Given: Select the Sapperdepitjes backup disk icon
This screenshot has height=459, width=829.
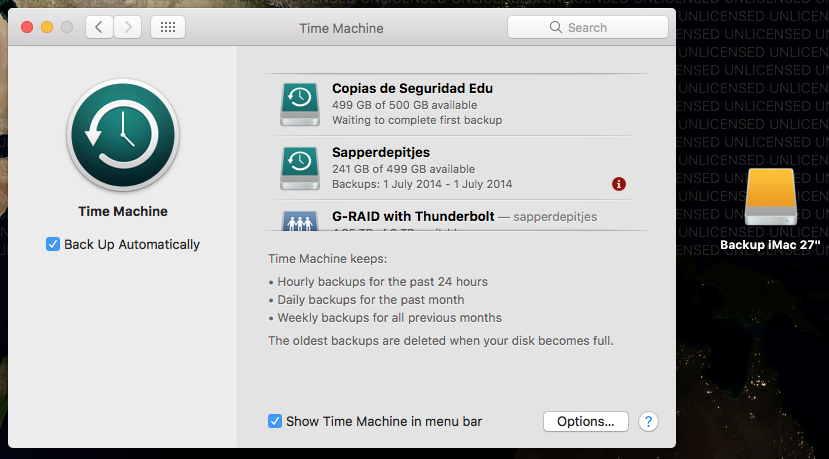Looking at the screenshot, I should pyautogui.click(x=300, y=168).
